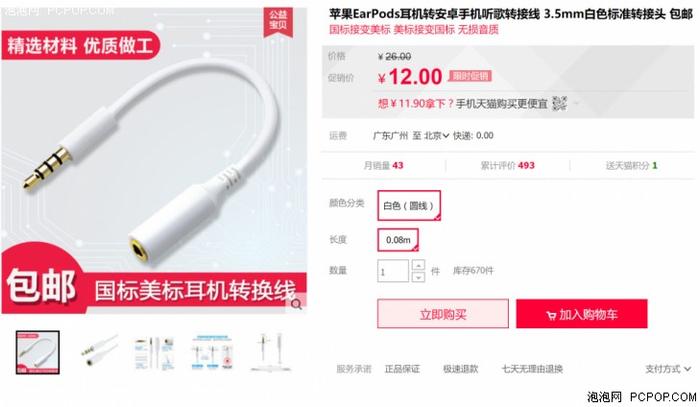Click the magnifier zoom icon on product image

[296, 305]
